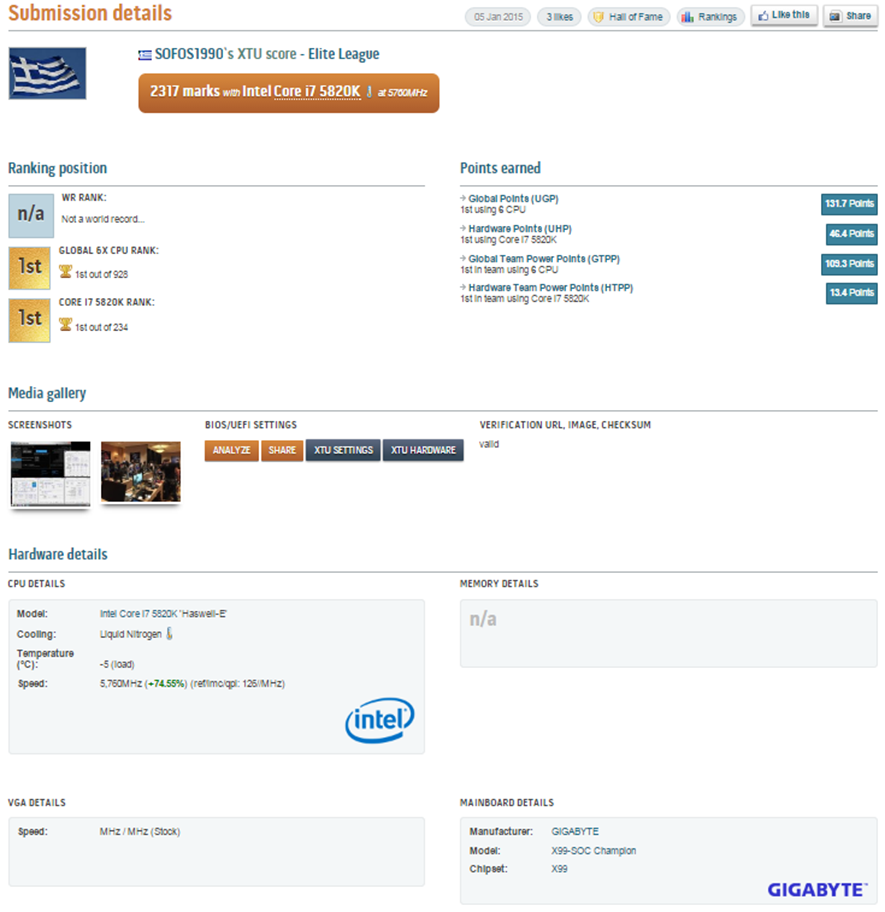Click 1st badge for Core i7 5820K rank

pyautogui.click(x=29, y=320)
